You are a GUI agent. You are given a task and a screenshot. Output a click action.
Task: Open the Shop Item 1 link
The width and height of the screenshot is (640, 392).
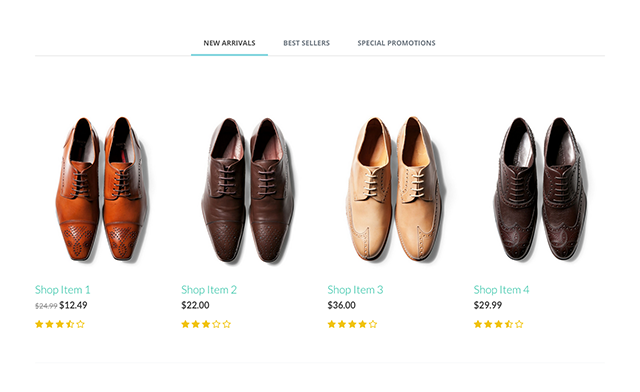click(62, 290)
